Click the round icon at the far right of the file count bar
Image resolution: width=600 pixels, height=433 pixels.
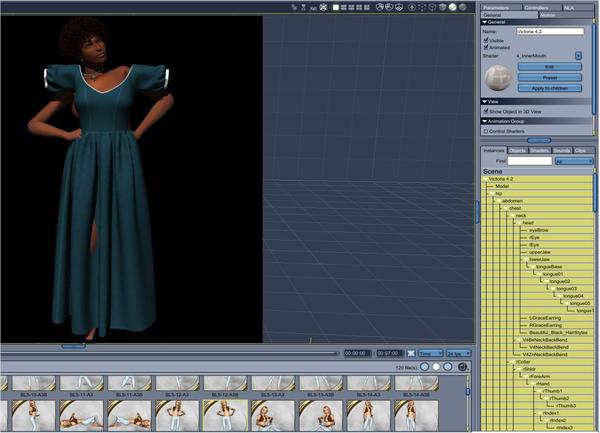coord(464,367)
